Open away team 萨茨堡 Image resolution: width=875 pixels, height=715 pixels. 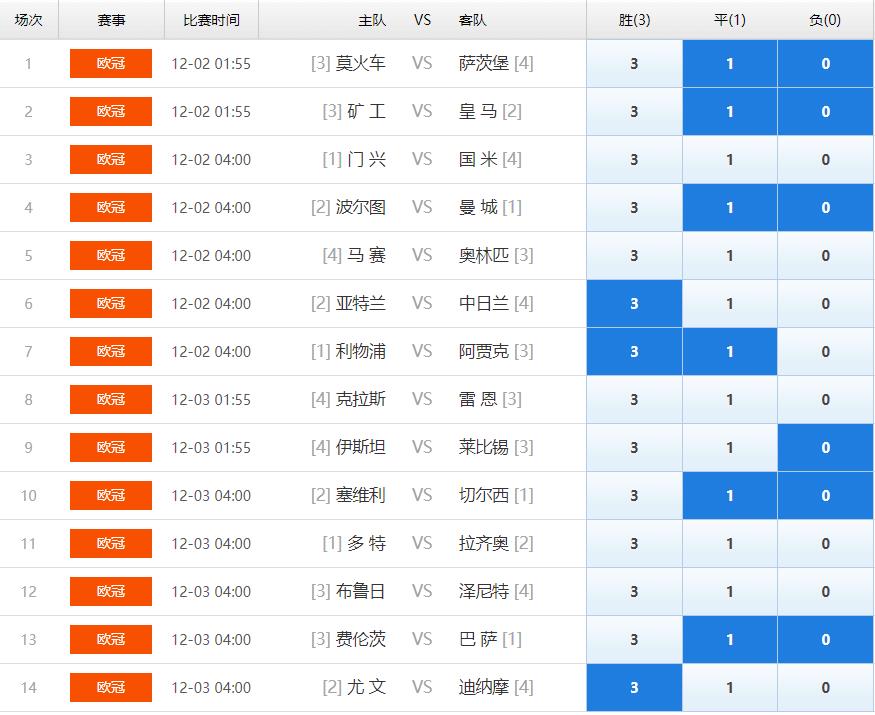(x=484, y=64)
